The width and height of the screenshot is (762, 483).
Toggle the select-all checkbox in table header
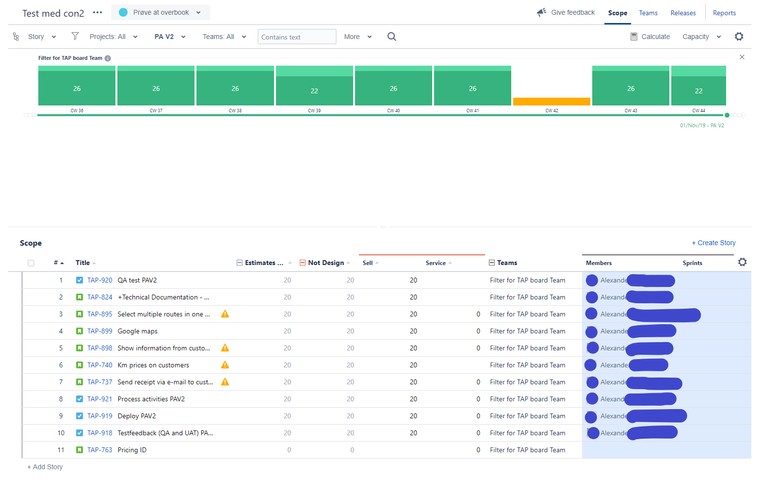[31, 263]
